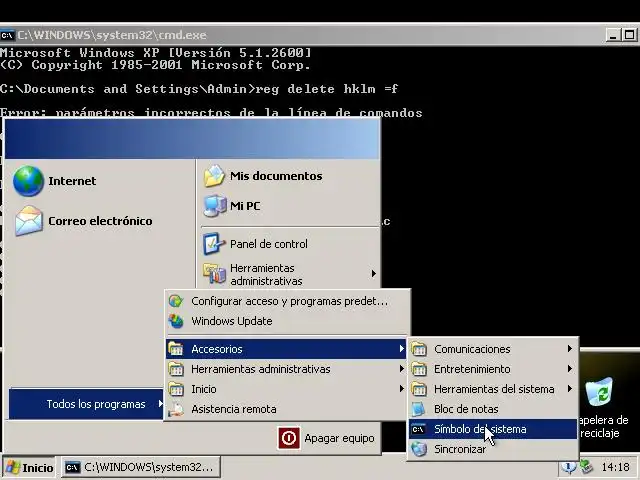Click the Mis documentos folder icon
The width and height of the screenshot is (640, 480).
pyautogui.click(x=214, y=176)
